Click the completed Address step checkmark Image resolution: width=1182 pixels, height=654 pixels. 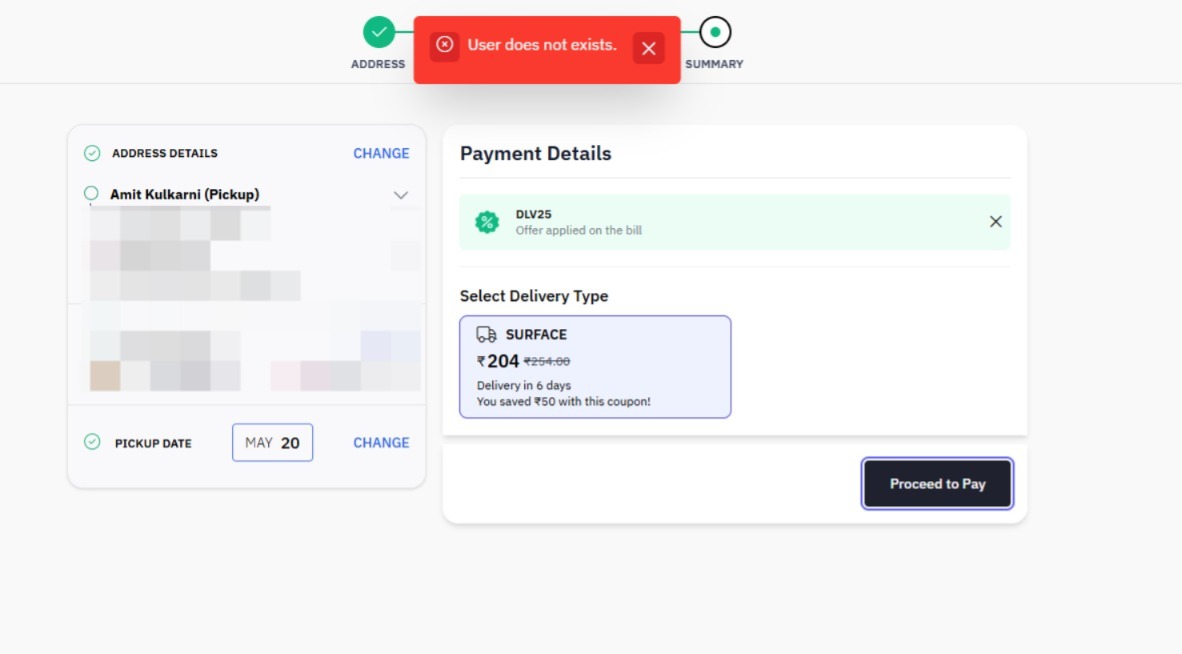pyautogui.click(x=378, y=32)
